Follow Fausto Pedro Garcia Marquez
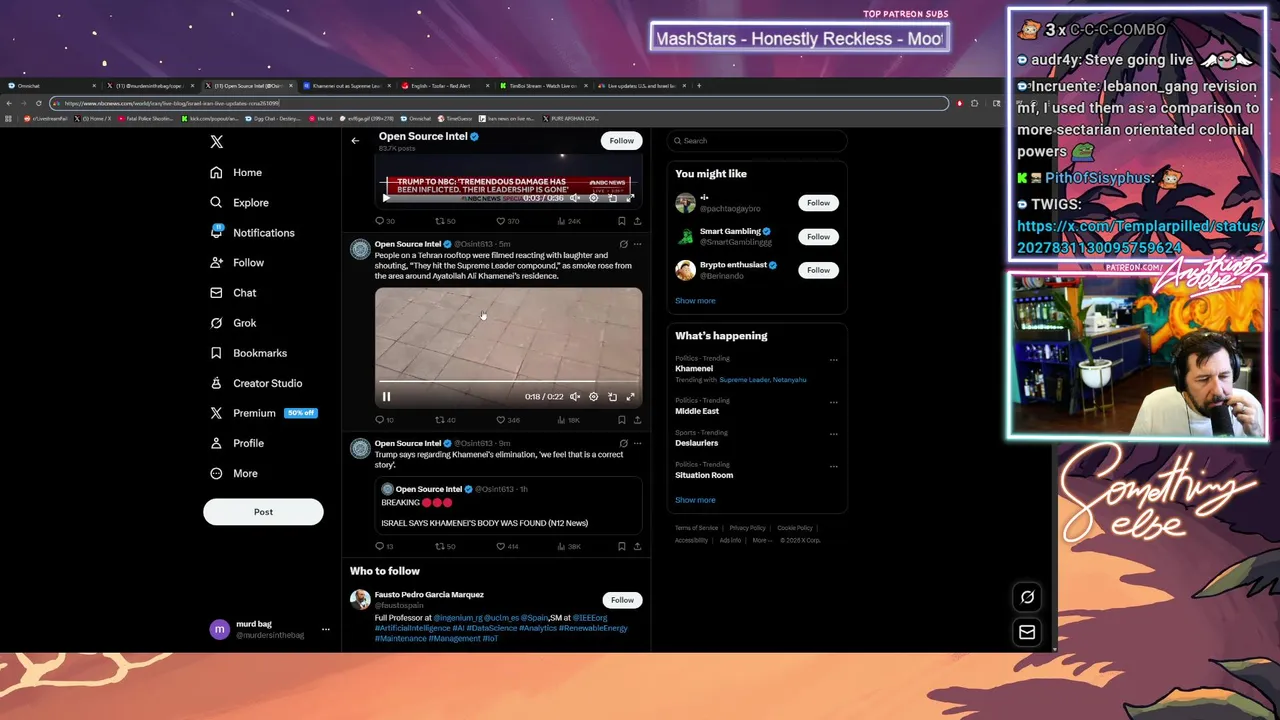The height and width of the screenshot is (720, 1280). [622, 600]
